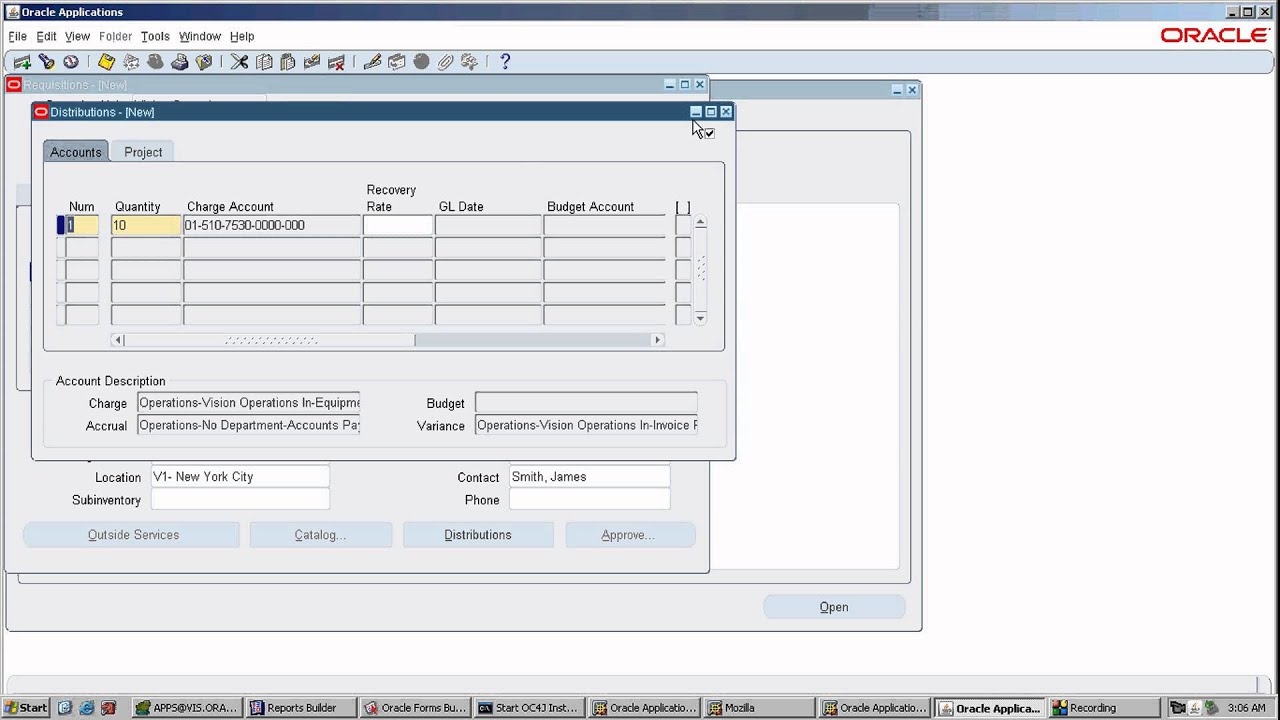Open the Folder menu
Viewport: 1280px width, 720px height.
[115, 36]
